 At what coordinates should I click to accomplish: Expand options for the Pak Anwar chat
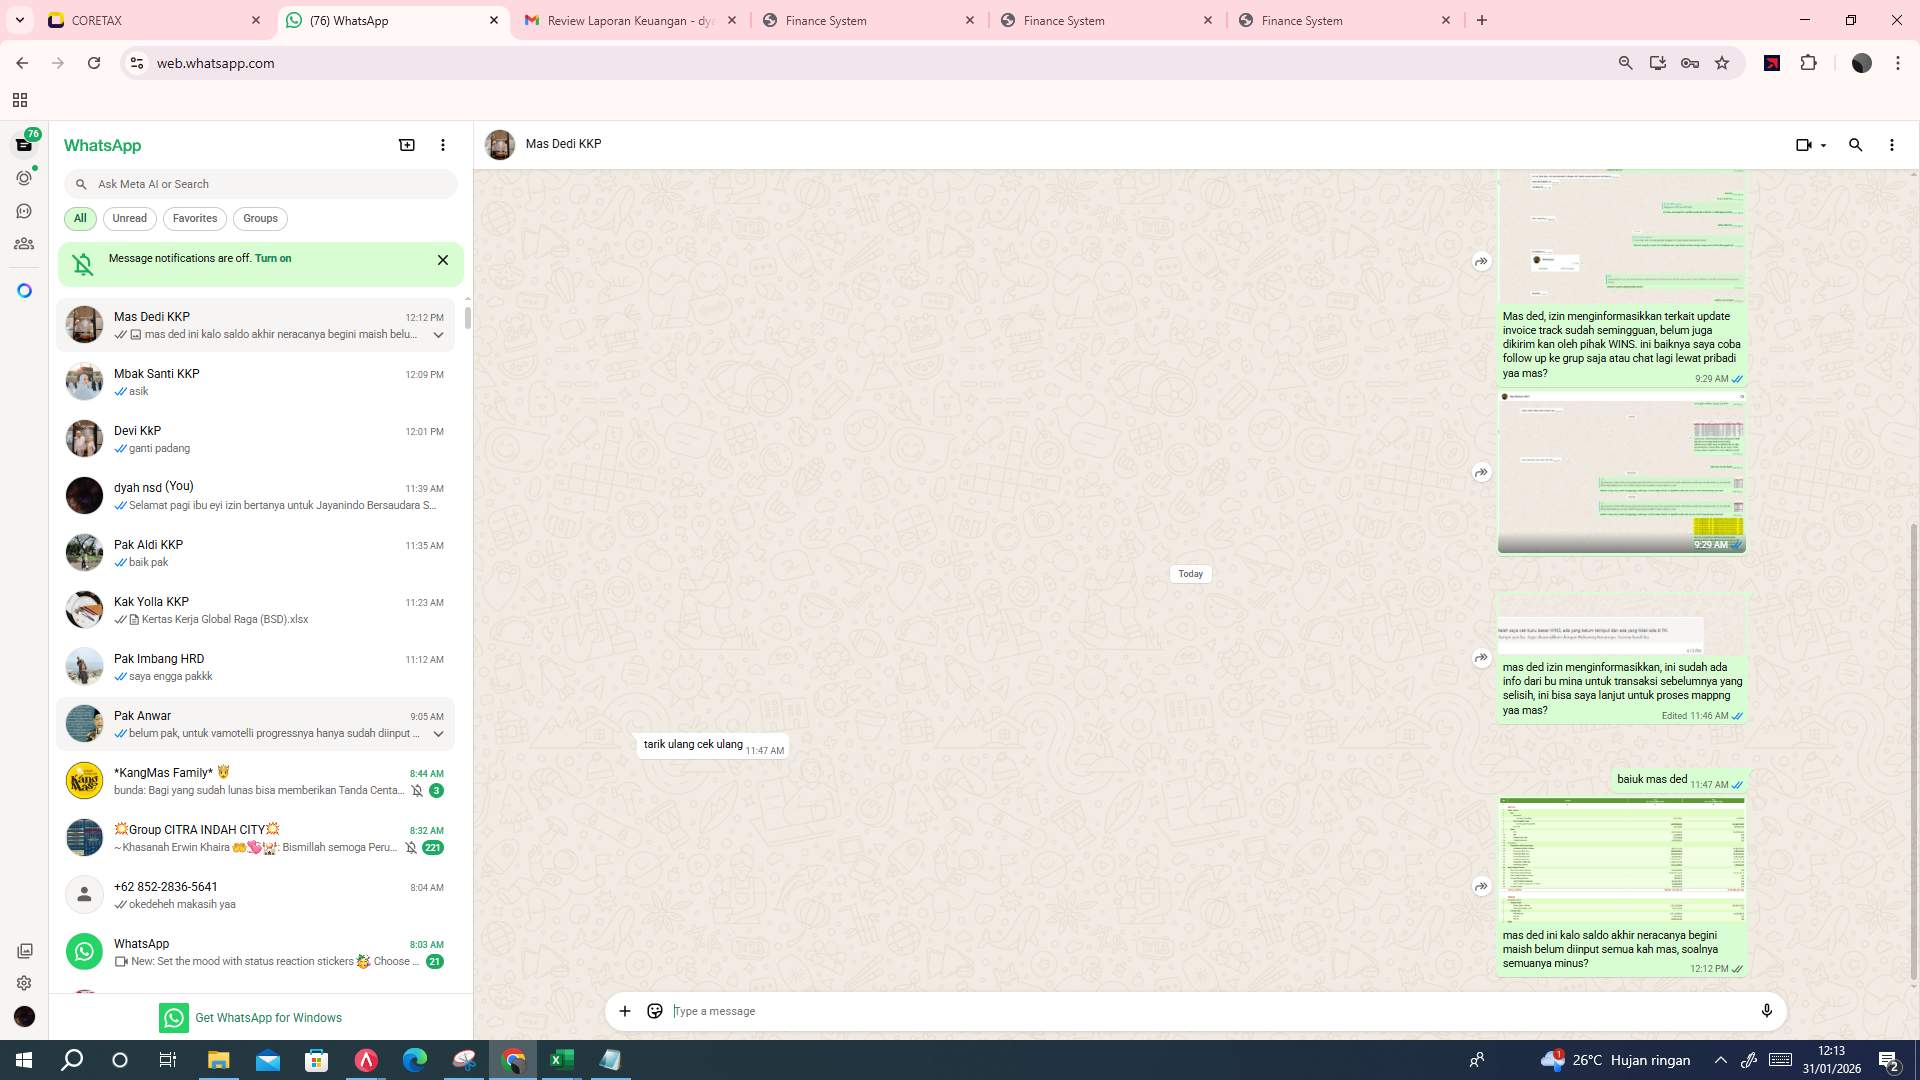click(438, 733)
